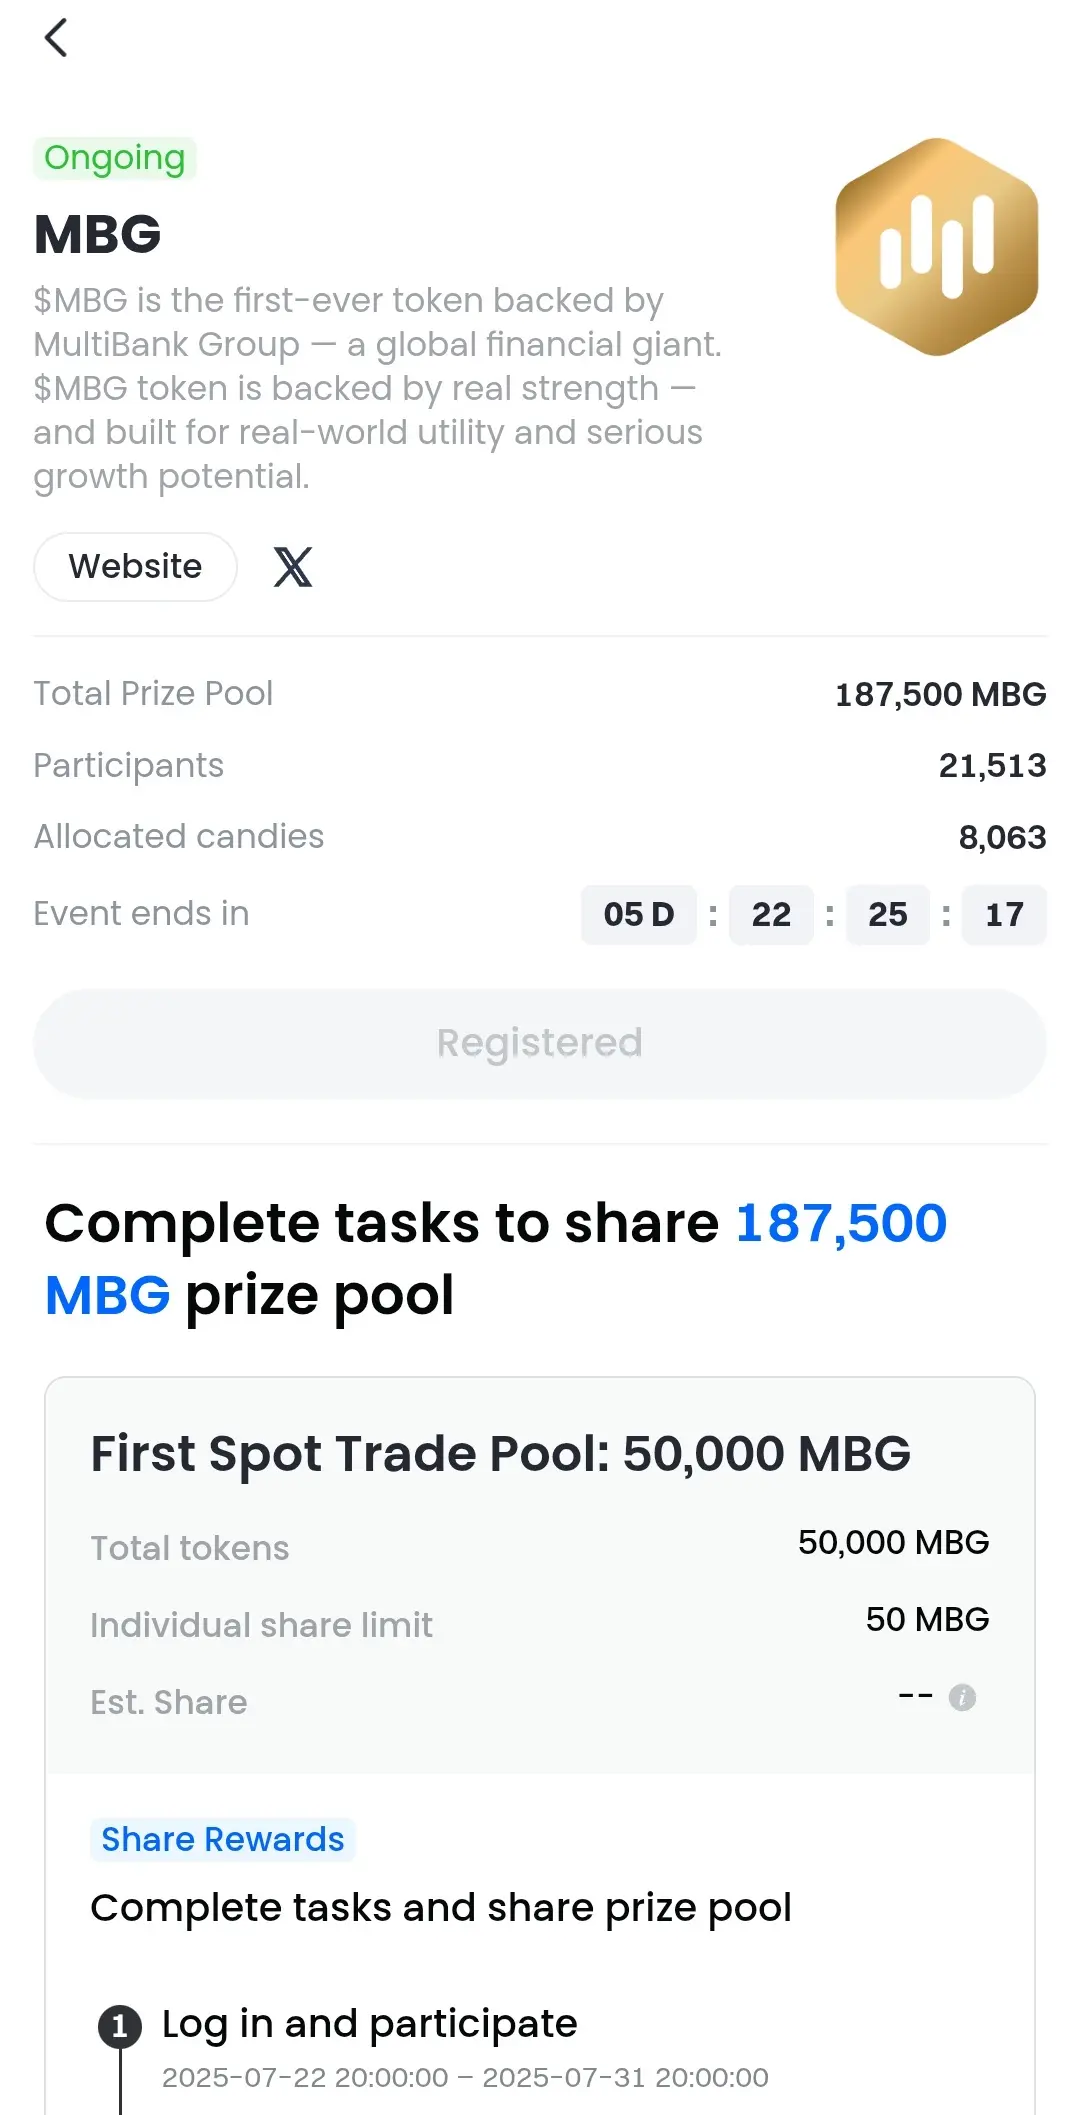Tap the Participants count 21,513
The width and height of the screenshot is (1080, 2115).
click(992, 766)
